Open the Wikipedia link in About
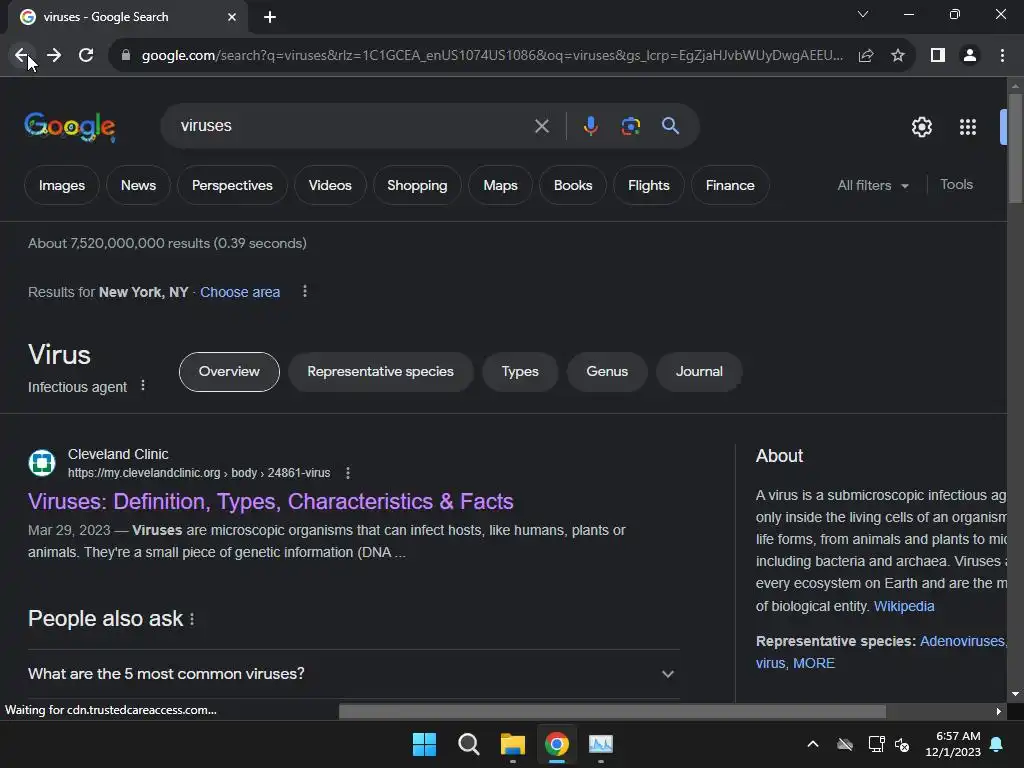Image resolution: width=1024 pixels, height=768 pixels. 904,606
